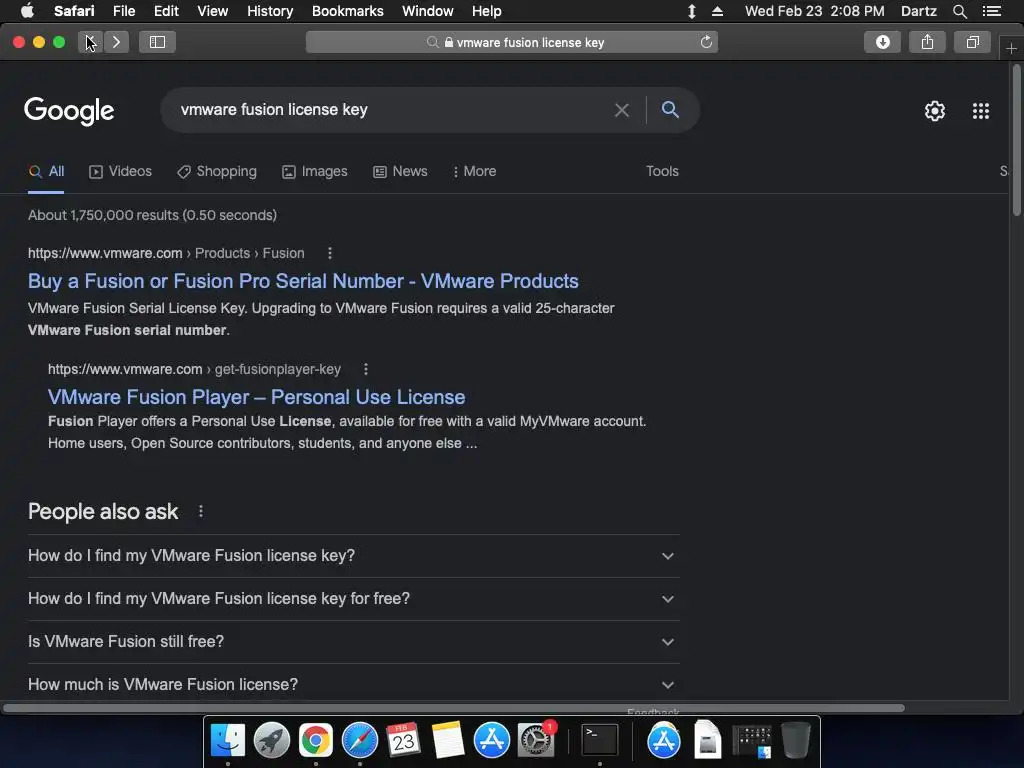Open 'Buy a Fusion or Fusion Pro Serial Number' link
The height and width of the screenshot is (768, 1024).
point(303,281)
